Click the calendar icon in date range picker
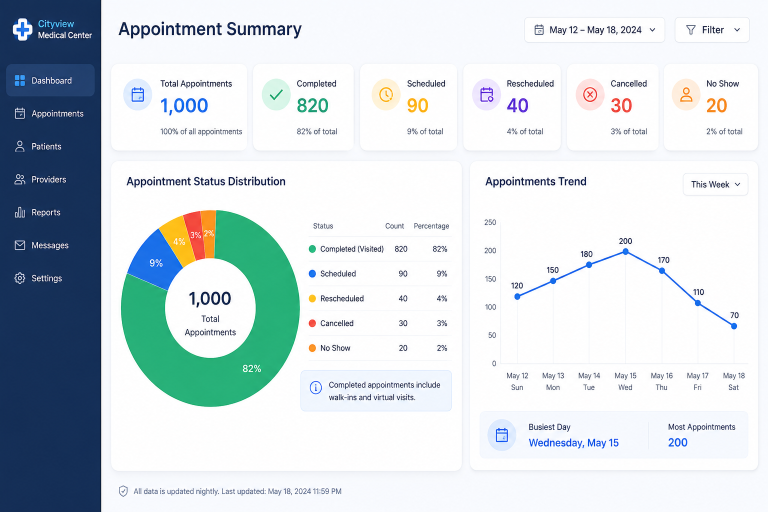768x512 pixels. (539, 30)
